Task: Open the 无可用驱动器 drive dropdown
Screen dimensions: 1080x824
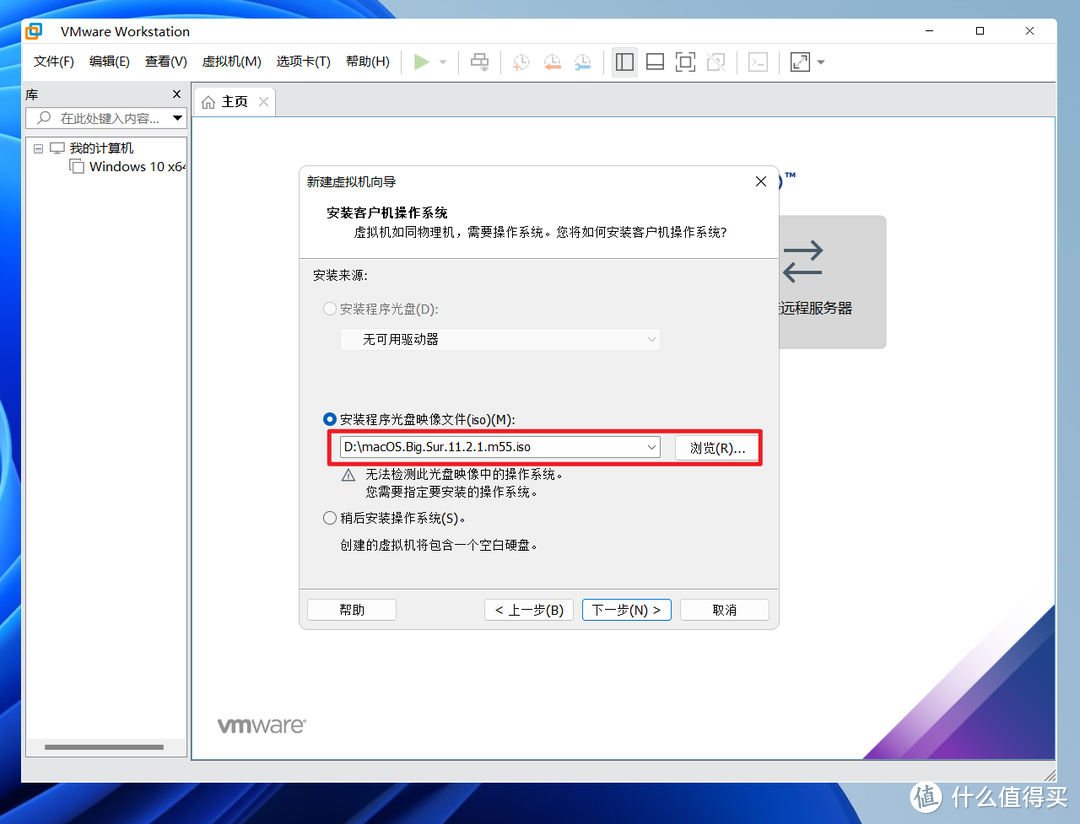Action: (500, 339)
